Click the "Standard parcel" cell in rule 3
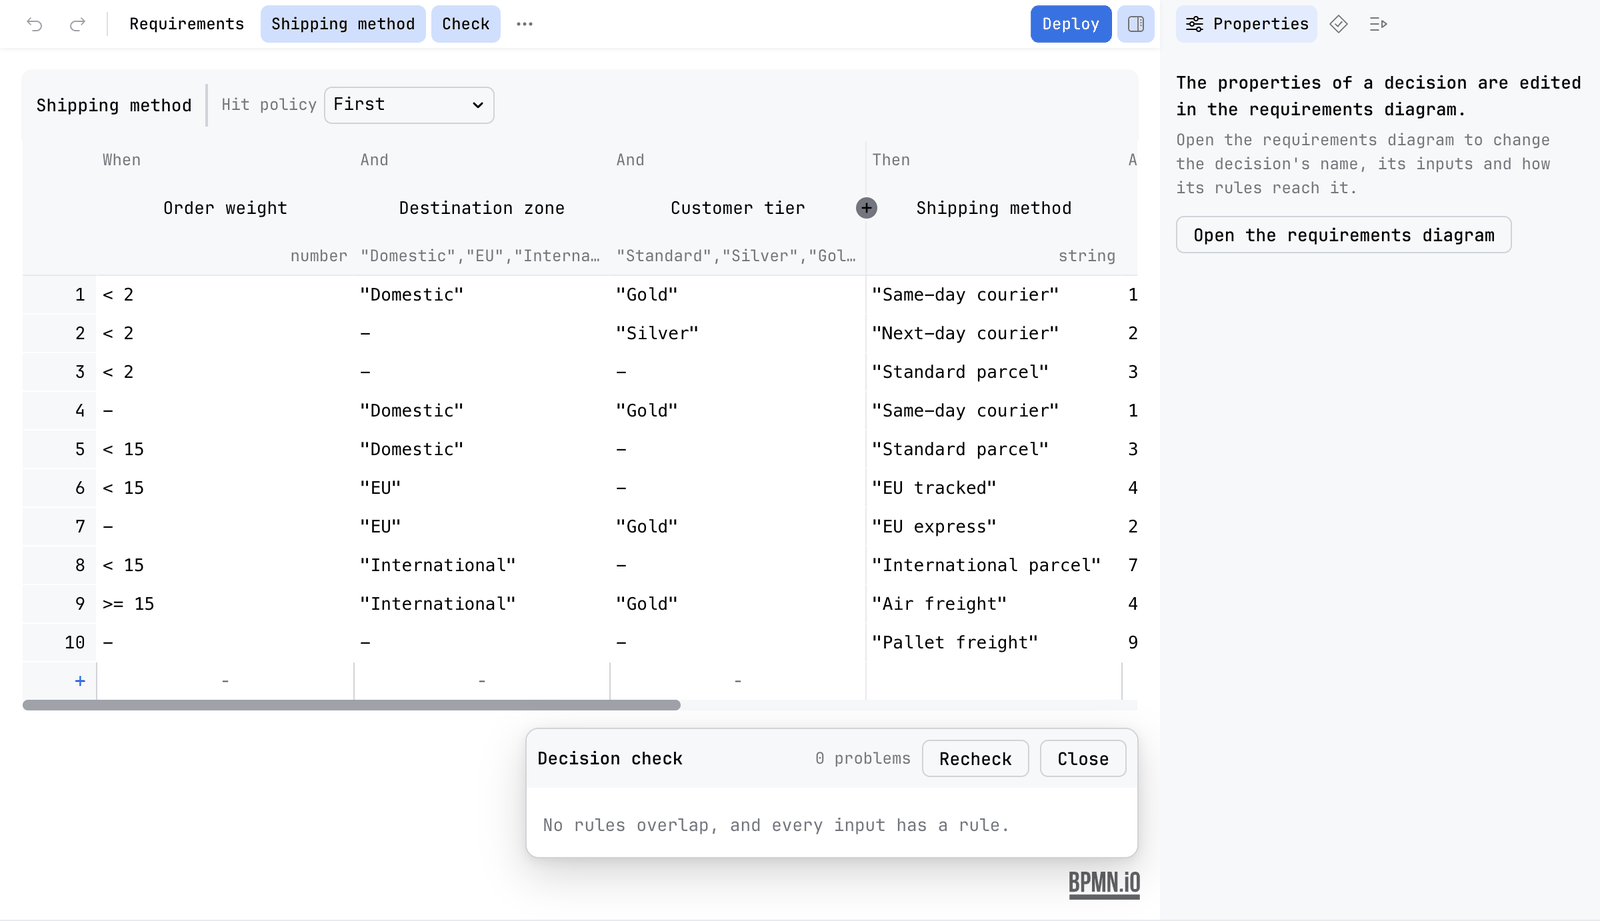Viewport: 1600px width, 921px height. coord(994,372)
